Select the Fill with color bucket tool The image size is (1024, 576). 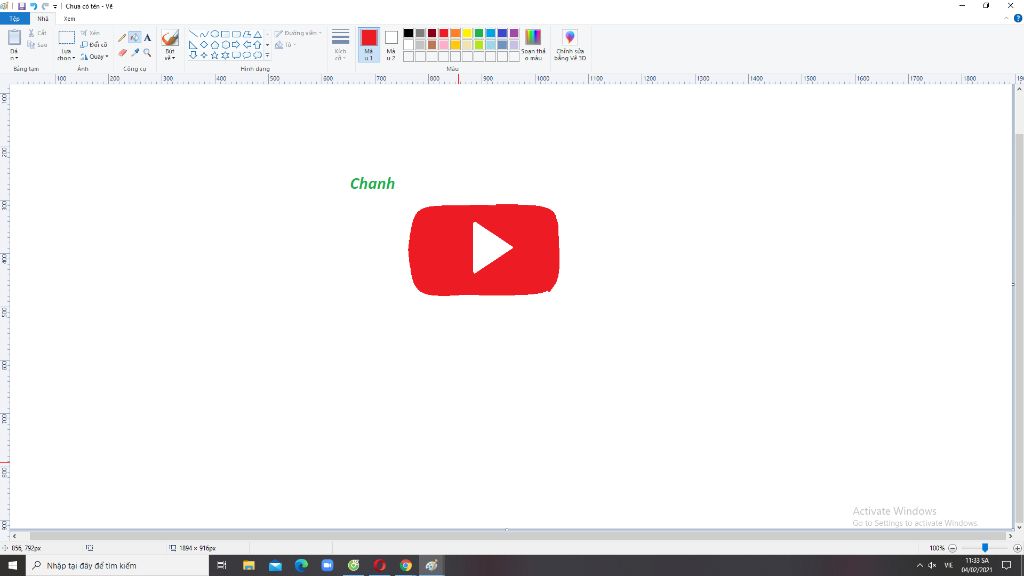coord(135,38)
